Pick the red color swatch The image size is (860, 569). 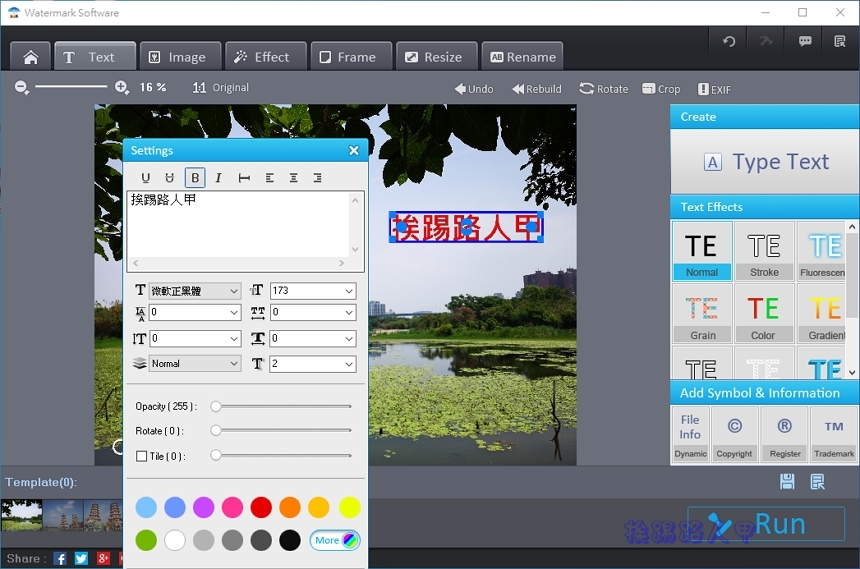pos(261,508)
